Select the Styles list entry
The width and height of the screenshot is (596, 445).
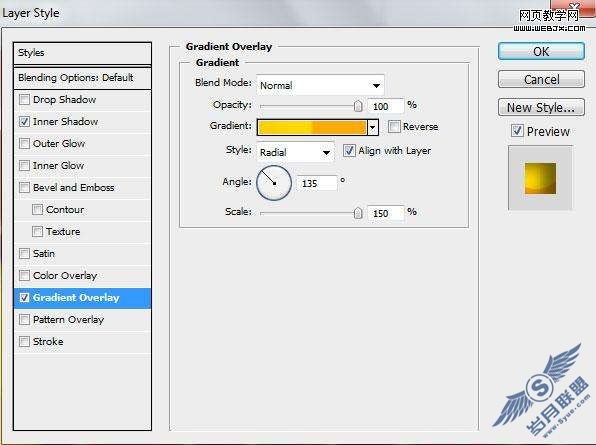tap(82, 53)
